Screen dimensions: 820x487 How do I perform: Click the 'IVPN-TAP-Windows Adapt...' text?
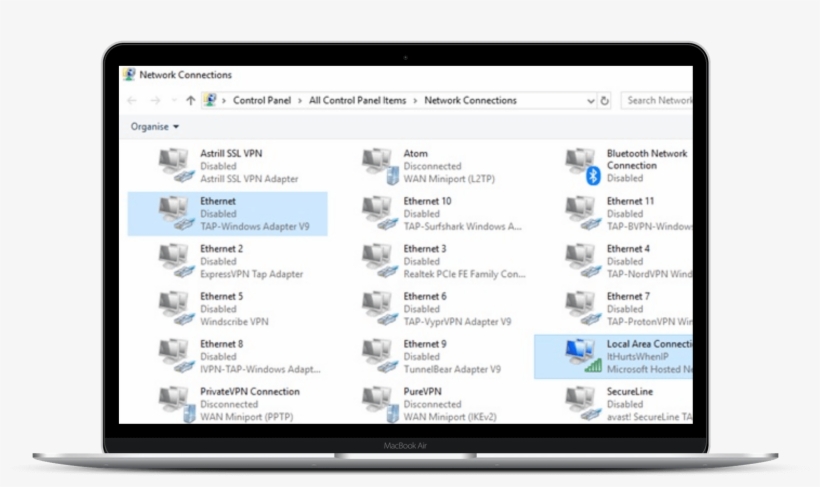[260, 369]
